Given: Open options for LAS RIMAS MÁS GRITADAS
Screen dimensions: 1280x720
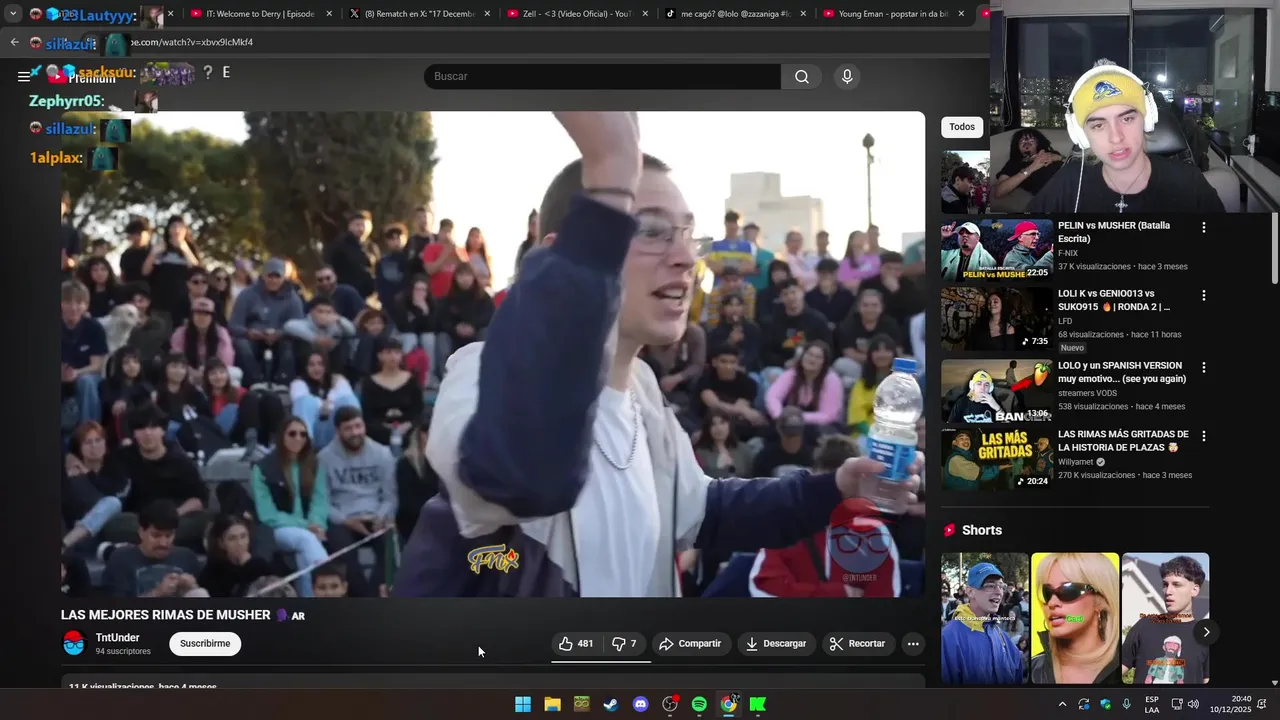Looking at the screenshot, I should [1204, 437].
